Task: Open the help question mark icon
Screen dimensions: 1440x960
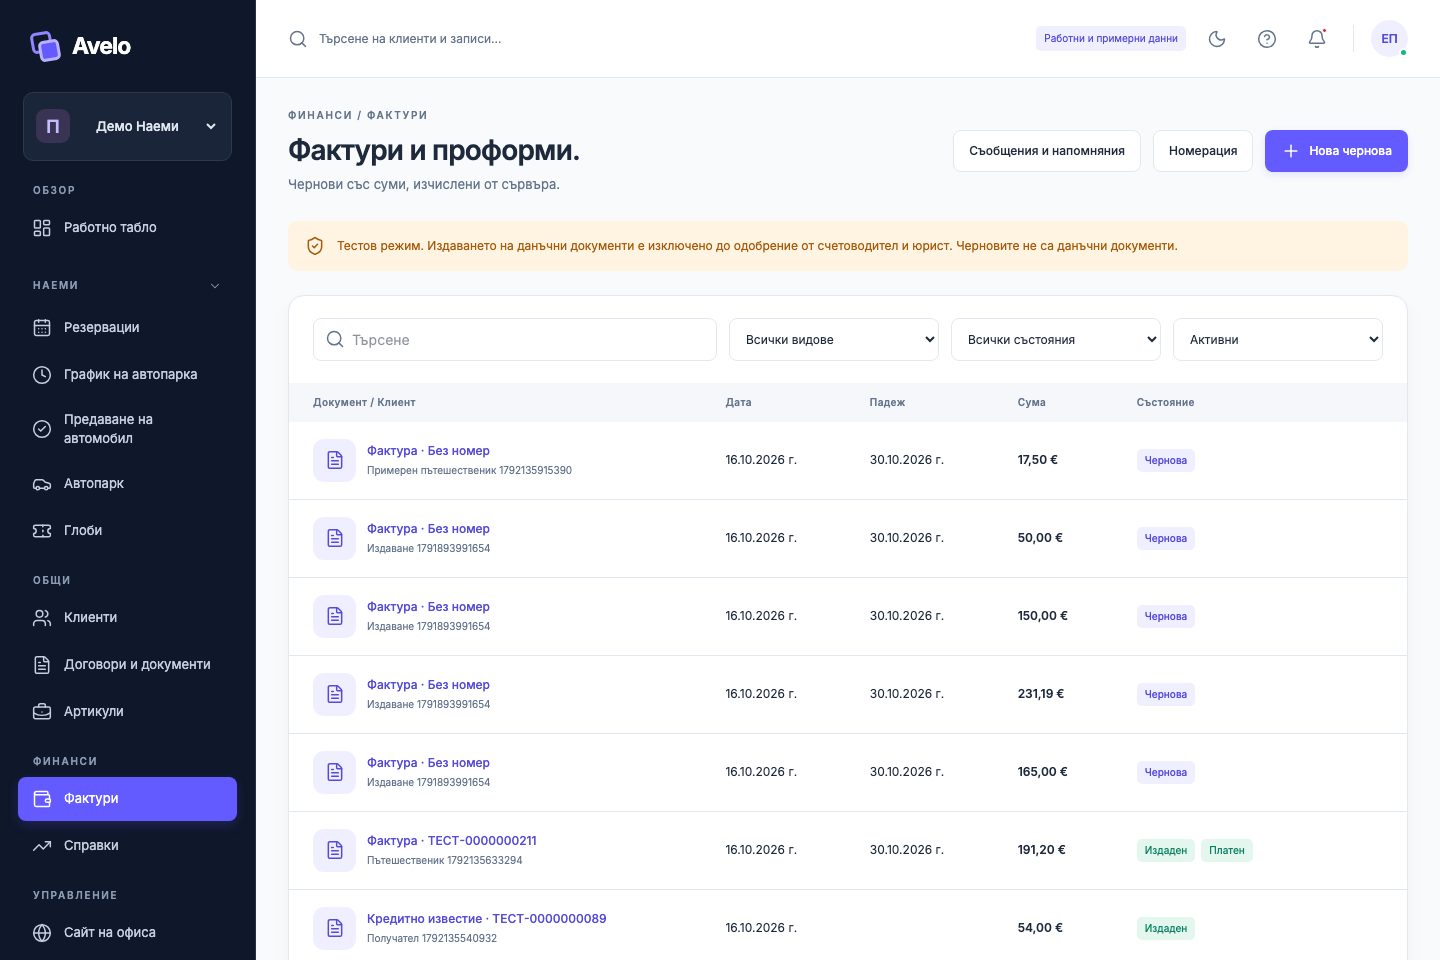Action: [x=1267, y=39]
